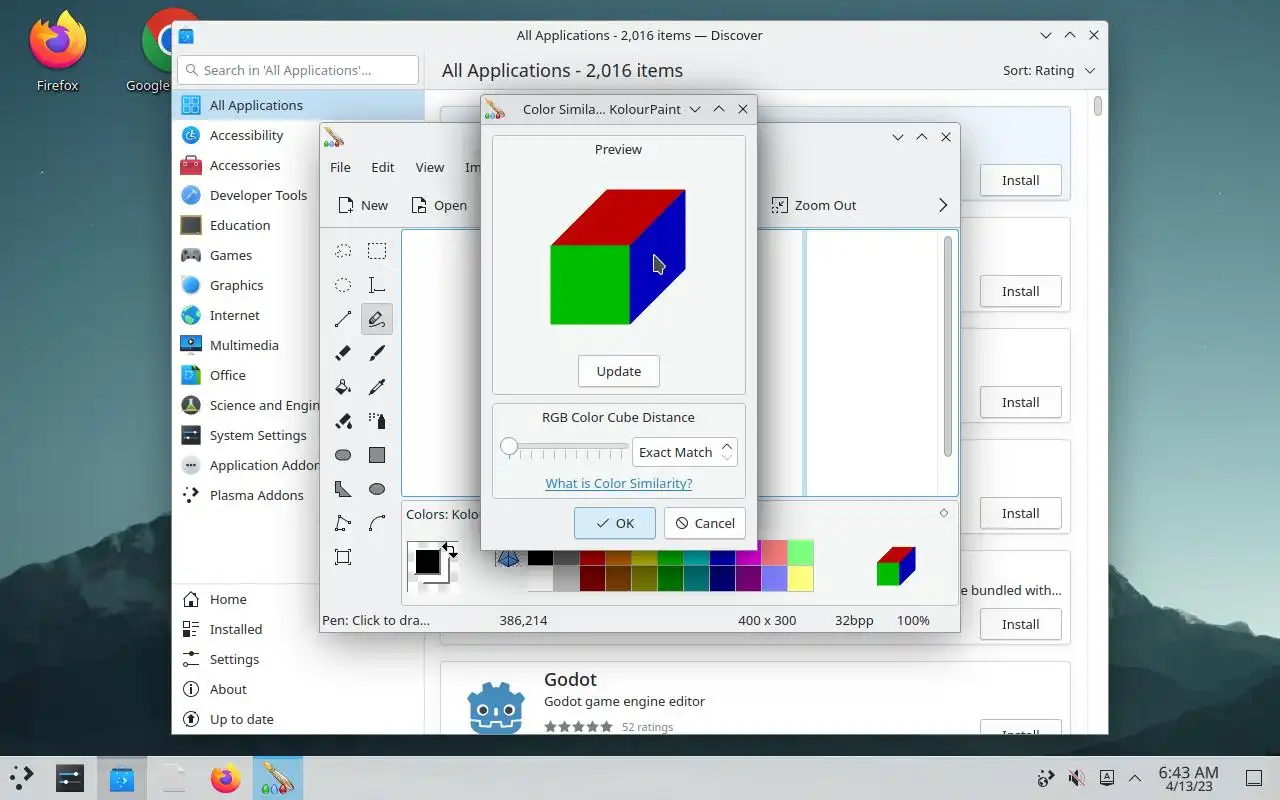1280x800 pixels.
Task: Select the Ellipse shape tool
Action: (x=377, y=489)
